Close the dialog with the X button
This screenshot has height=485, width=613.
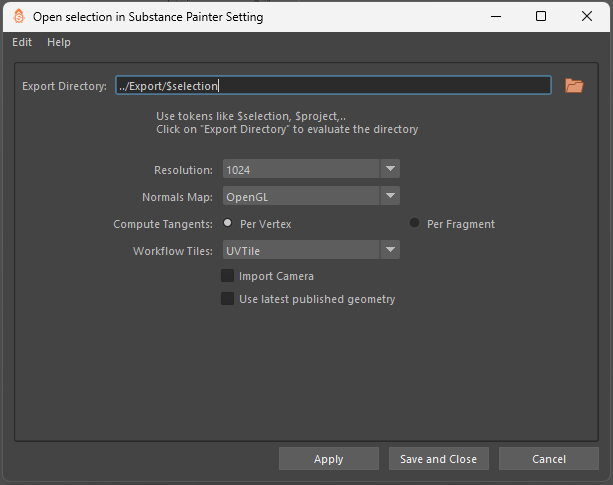(587, 16)
